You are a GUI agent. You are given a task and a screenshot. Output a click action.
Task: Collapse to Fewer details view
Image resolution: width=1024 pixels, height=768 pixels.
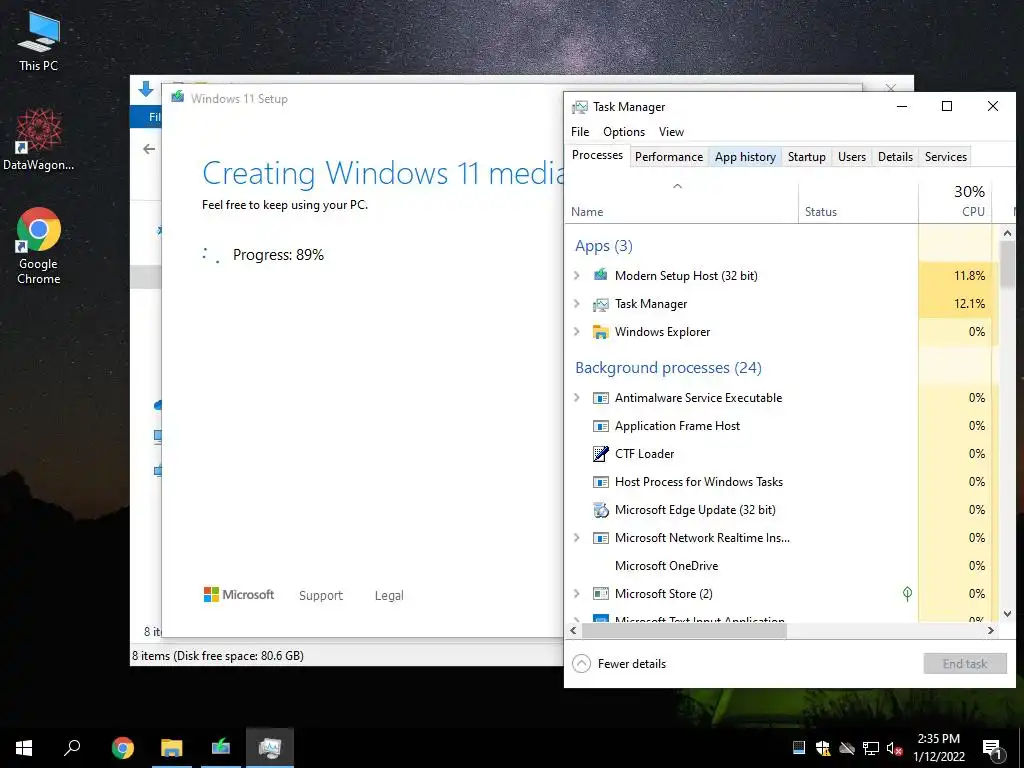619,664
